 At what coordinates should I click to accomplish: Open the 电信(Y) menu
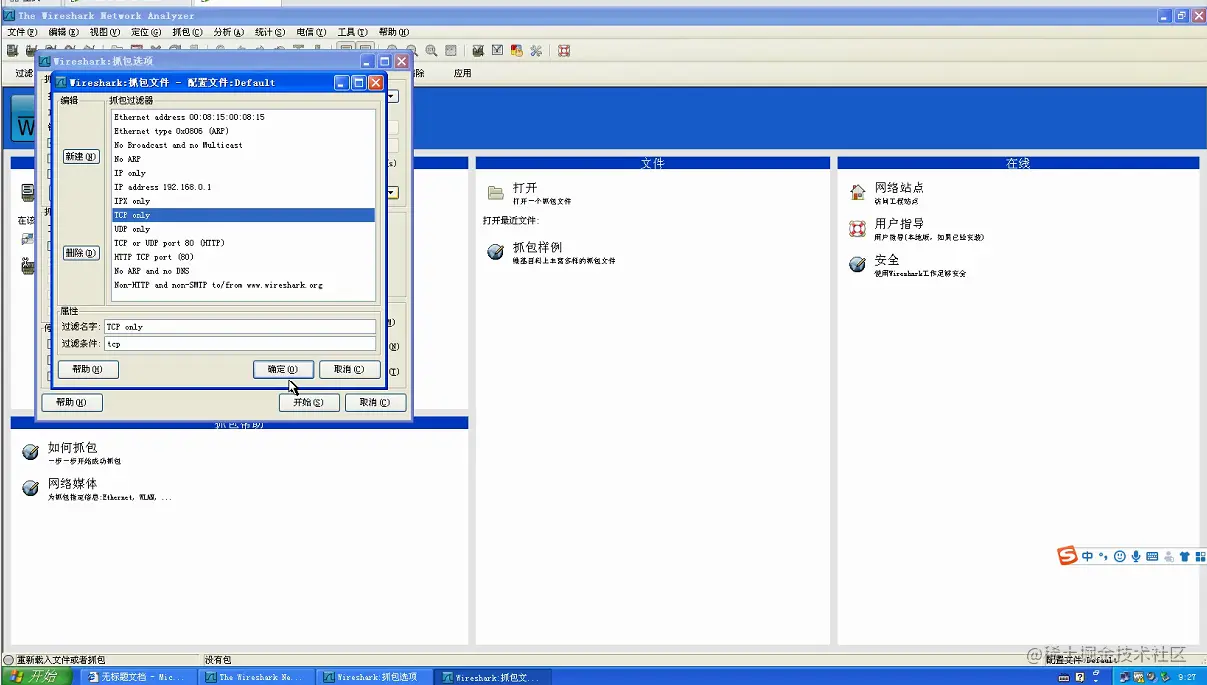[311, 32]
